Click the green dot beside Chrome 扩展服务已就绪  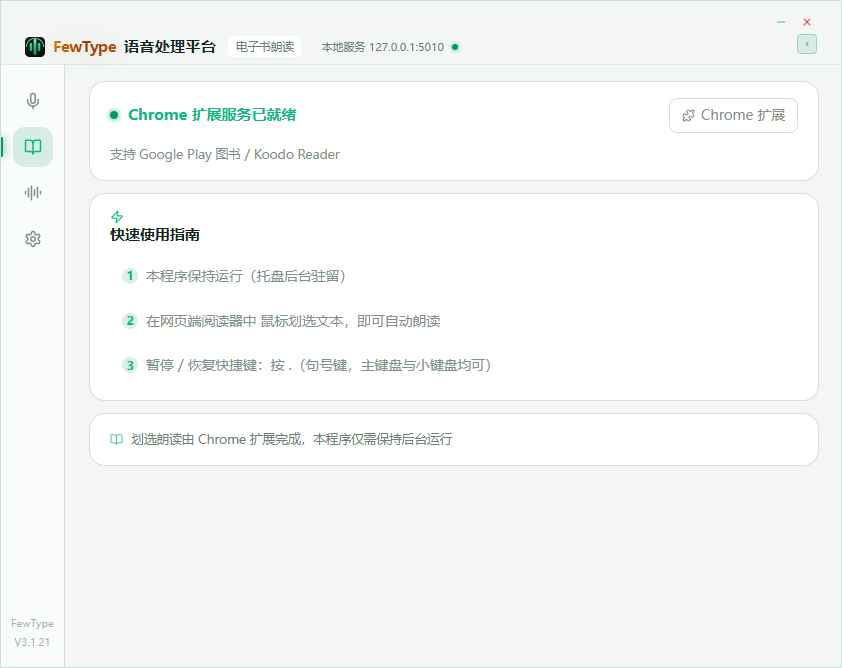click(x=114, y=114)
